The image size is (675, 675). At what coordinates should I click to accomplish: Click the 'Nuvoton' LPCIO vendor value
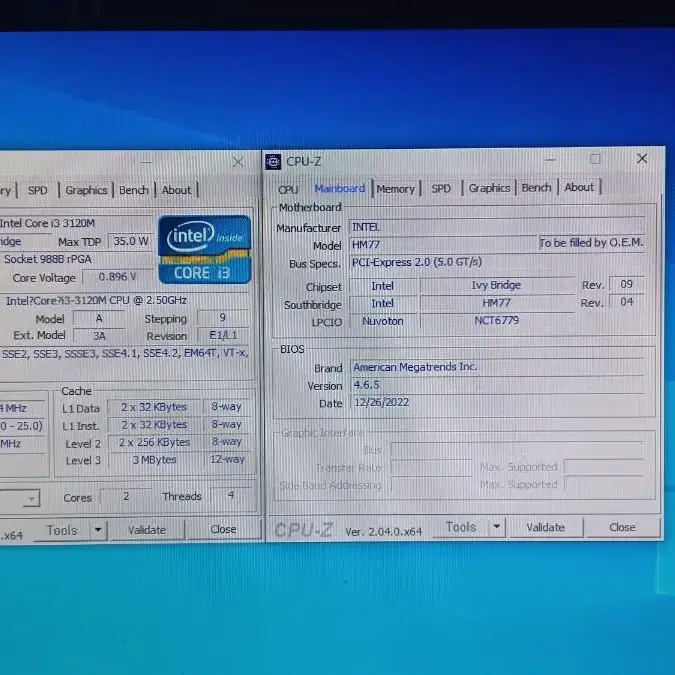point(383,321)
